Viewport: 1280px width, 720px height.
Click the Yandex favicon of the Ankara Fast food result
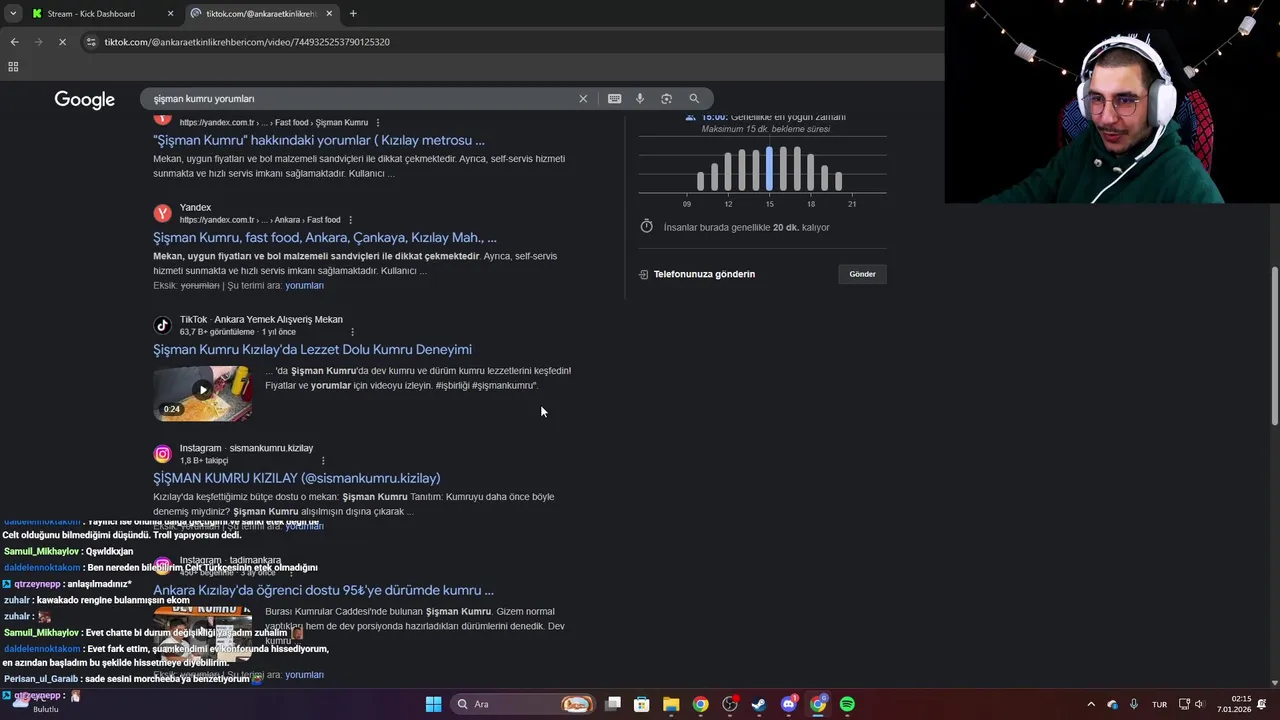coord(162,213)
